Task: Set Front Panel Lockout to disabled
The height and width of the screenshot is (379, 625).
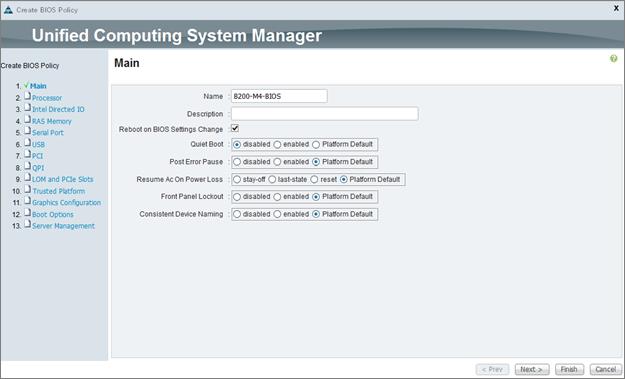Action: point(237,197)
